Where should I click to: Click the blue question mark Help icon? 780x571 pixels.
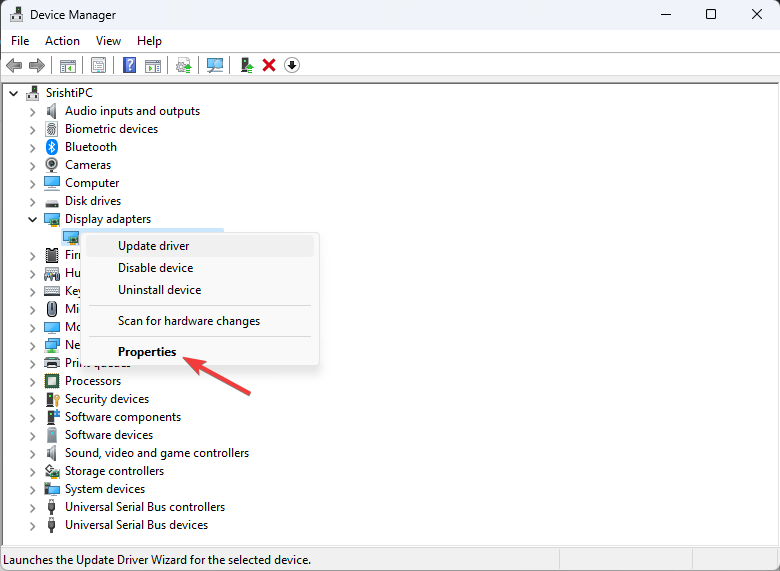[x=129, y=65]
